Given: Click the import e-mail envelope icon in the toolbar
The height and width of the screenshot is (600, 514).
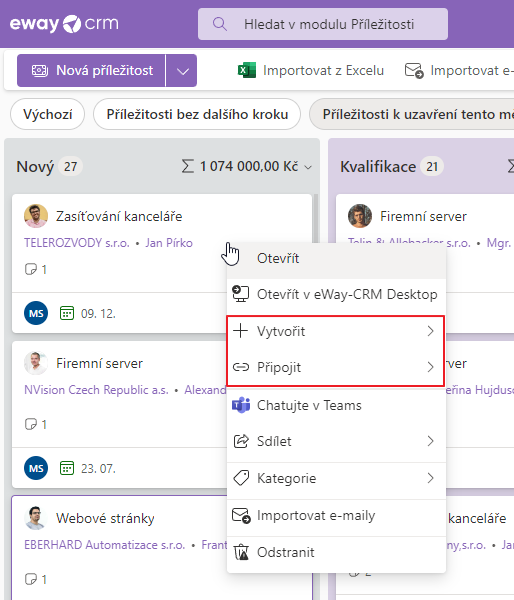Looking at the screenshot, I should click(x=414, y=71).
